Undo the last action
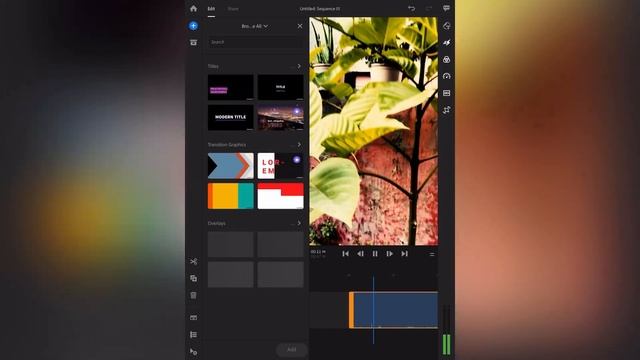Screen dimensions: 640x360 pyautogui.click(x=411, y=8)
